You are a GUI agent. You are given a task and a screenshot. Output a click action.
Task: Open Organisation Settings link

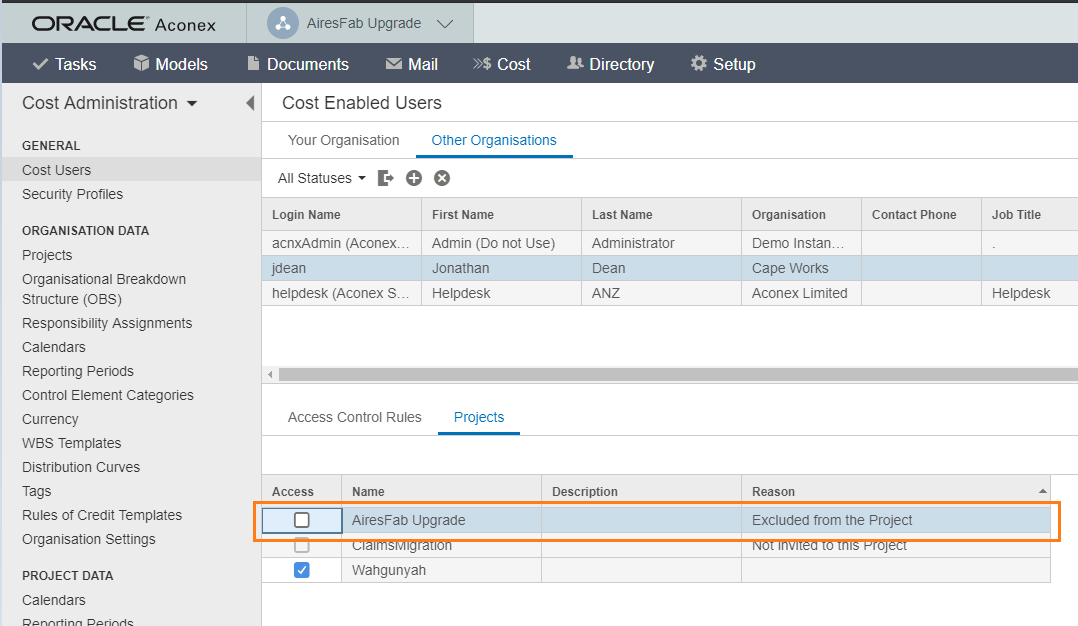tap(89, 539)
